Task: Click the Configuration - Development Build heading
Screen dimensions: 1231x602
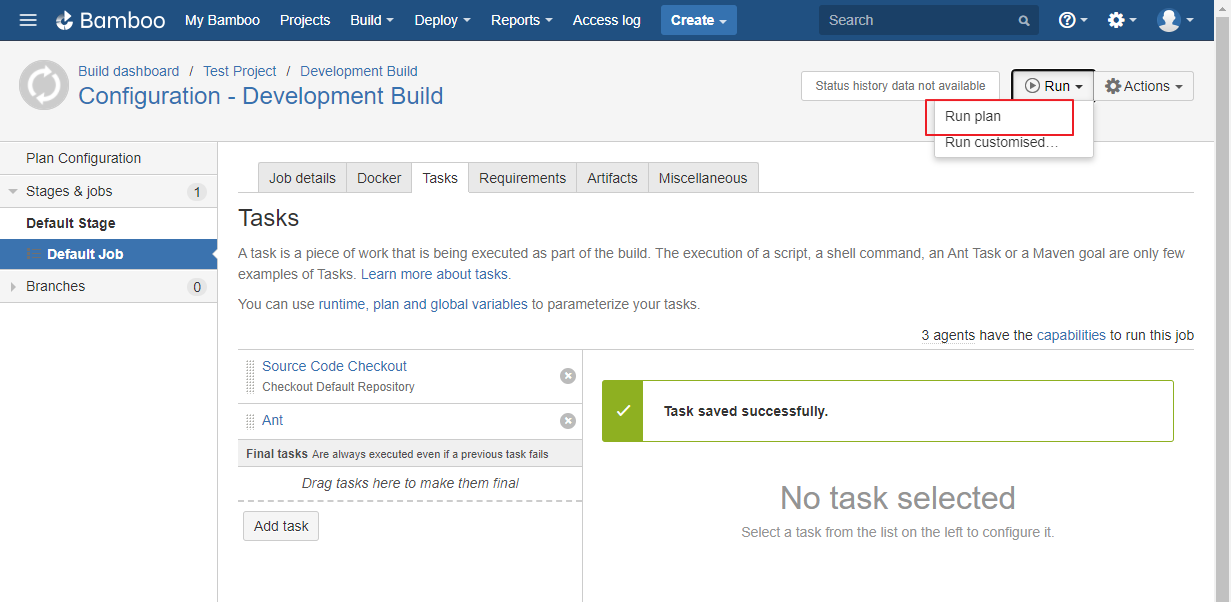Action: [261, 96]
